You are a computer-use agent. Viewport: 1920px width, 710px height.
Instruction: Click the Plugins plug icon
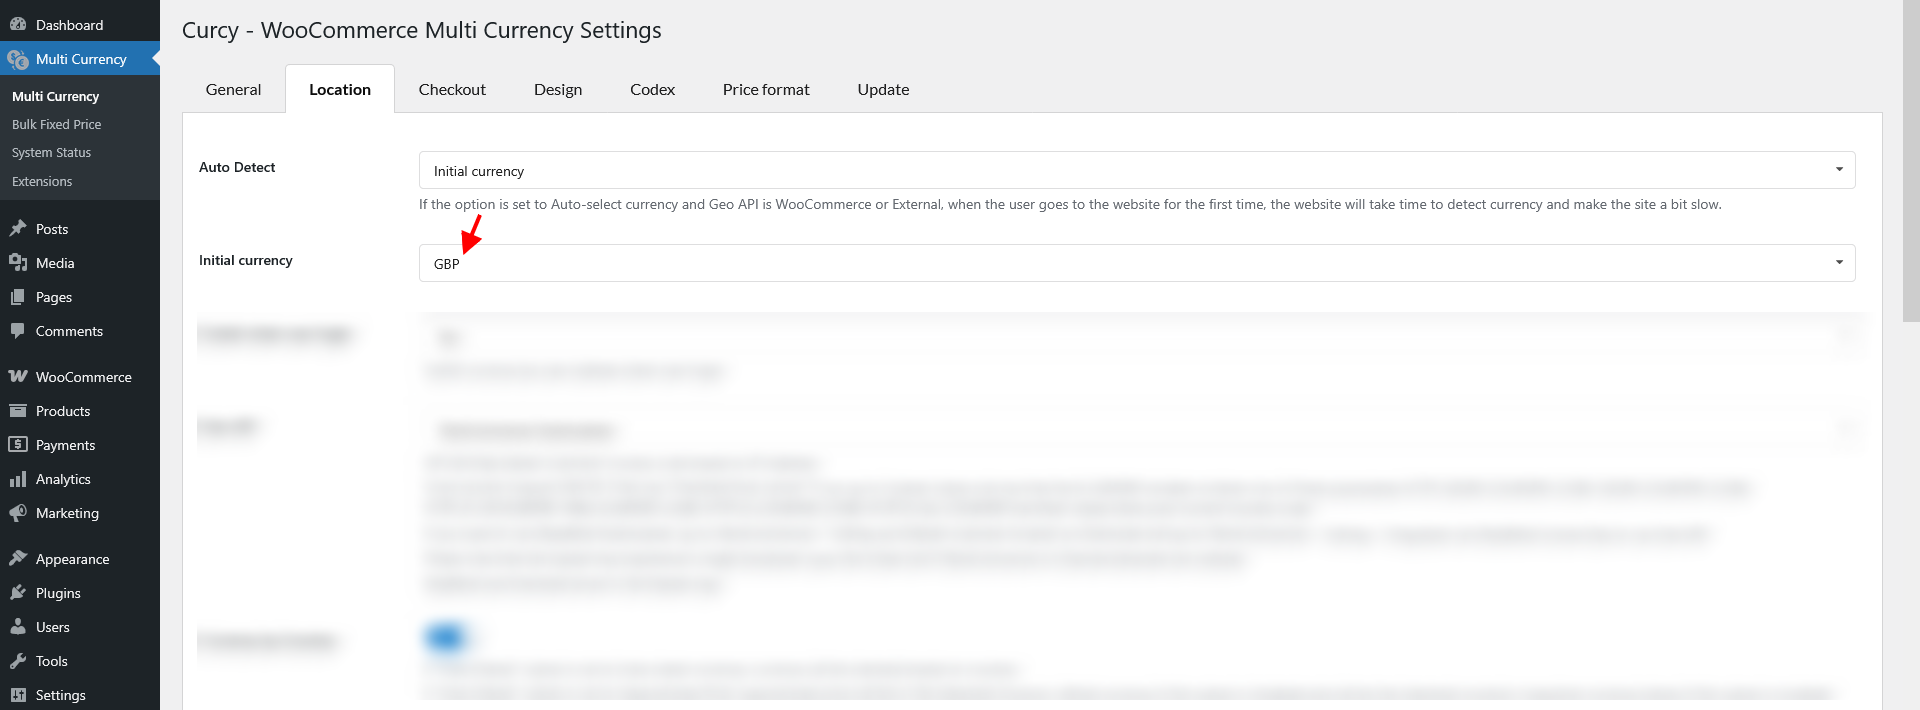(18, 593)
